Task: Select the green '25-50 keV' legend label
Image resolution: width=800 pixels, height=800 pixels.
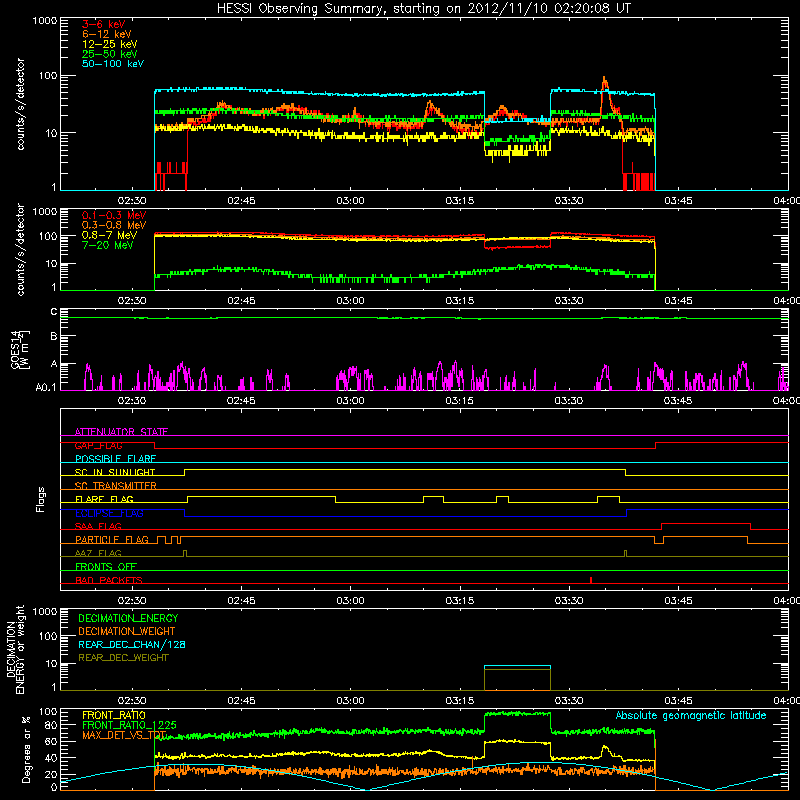Action: 110,54
